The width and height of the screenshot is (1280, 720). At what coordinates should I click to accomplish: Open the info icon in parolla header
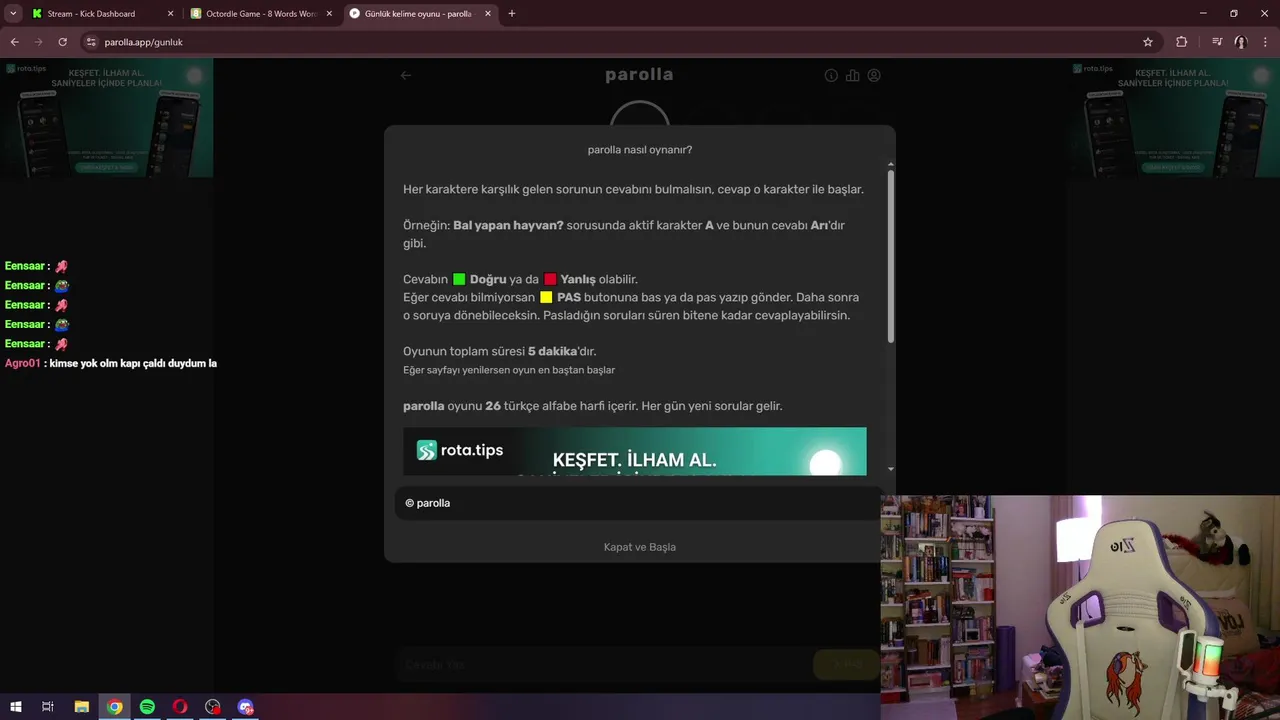coord(831,75)
